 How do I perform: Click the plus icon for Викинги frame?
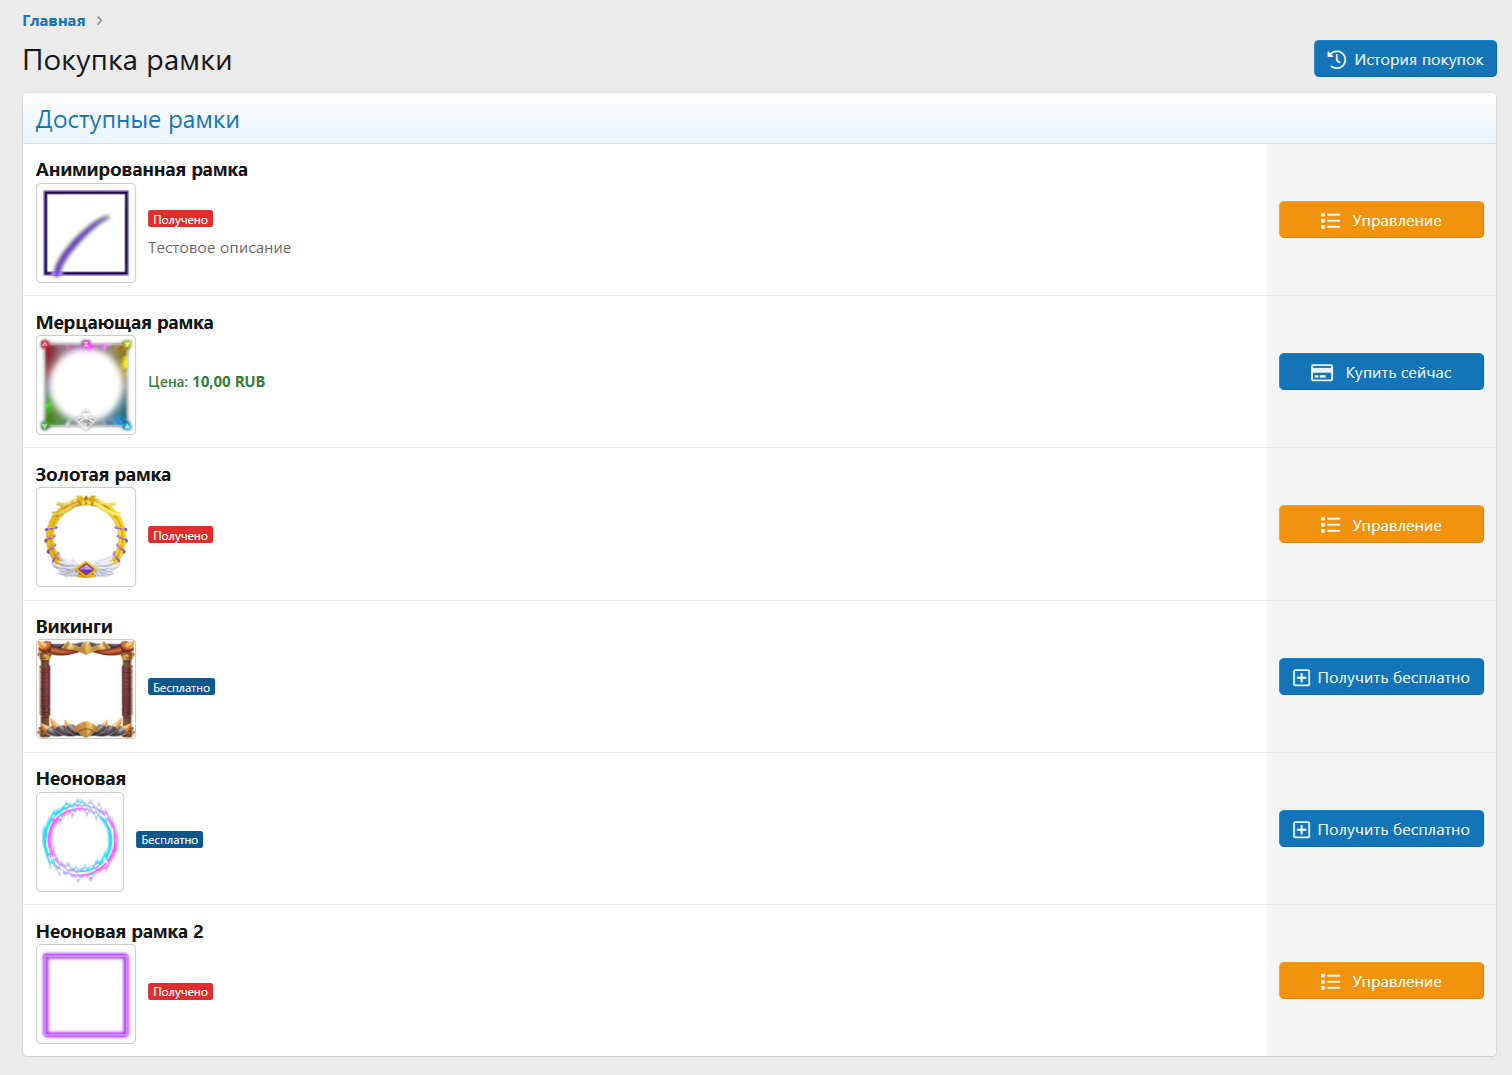[1301, 678]
